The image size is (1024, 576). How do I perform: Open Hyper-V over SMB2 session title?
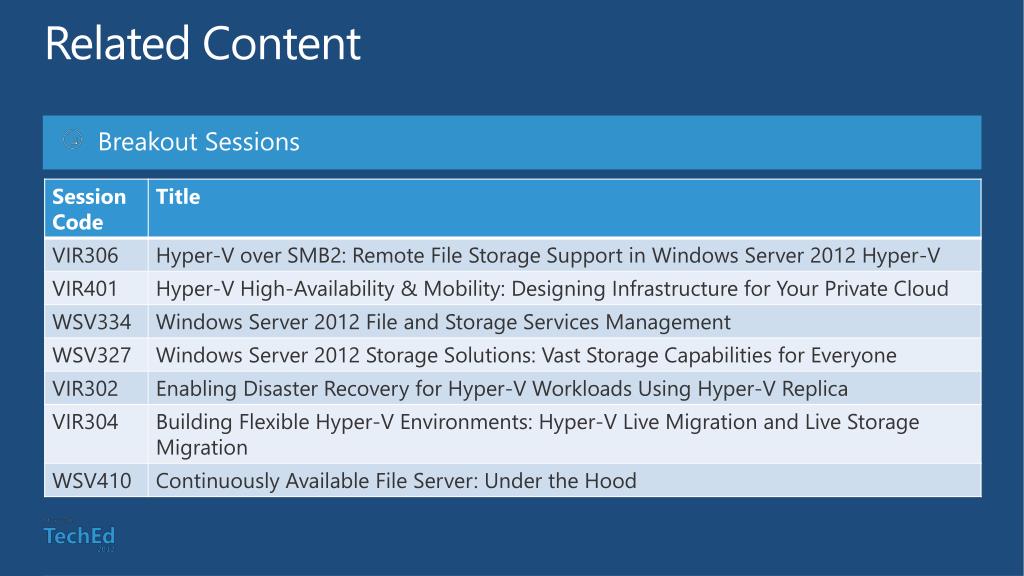[x=548, y=255]
